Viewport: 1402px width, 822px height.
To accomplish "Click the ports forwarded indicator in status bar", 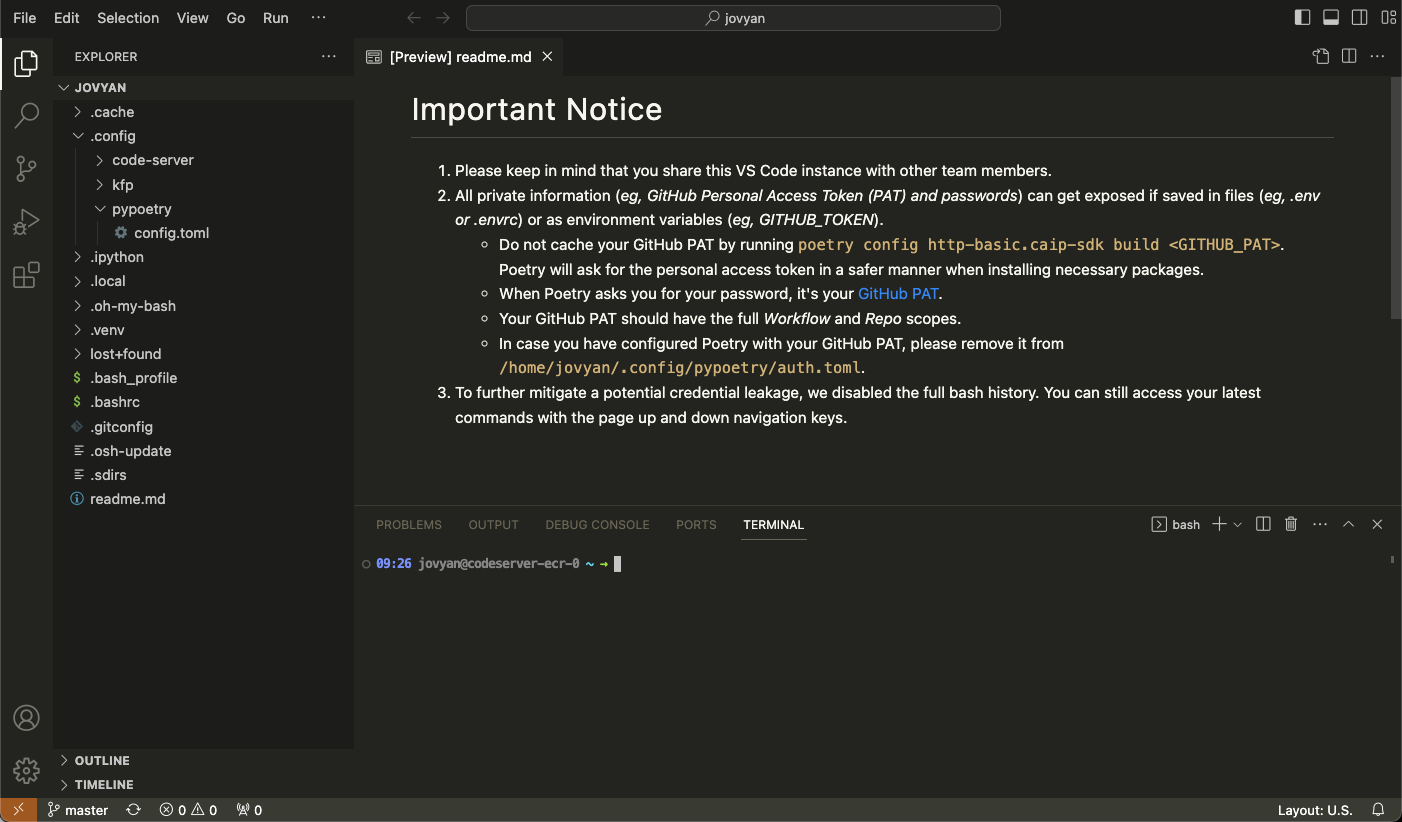I will point(249,810).
